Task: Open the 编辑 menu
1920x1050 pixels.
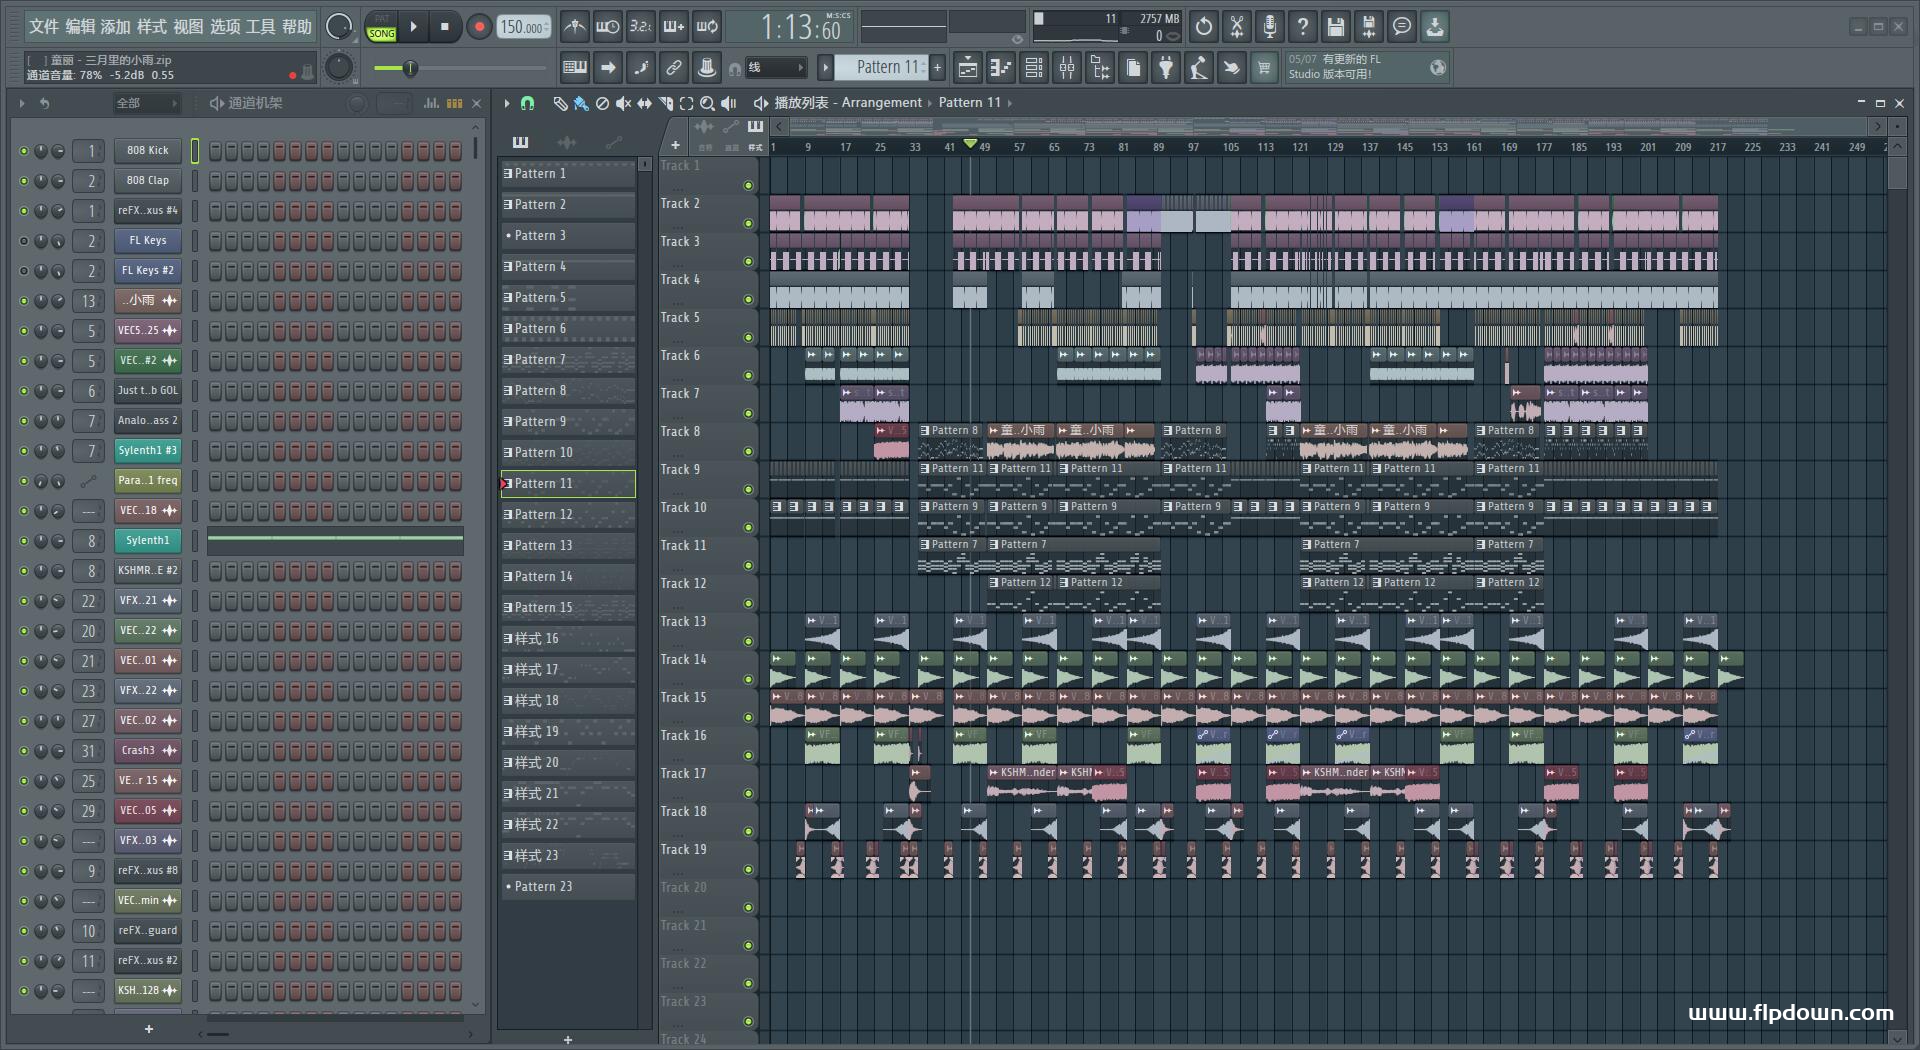Action: coord(80,27)
